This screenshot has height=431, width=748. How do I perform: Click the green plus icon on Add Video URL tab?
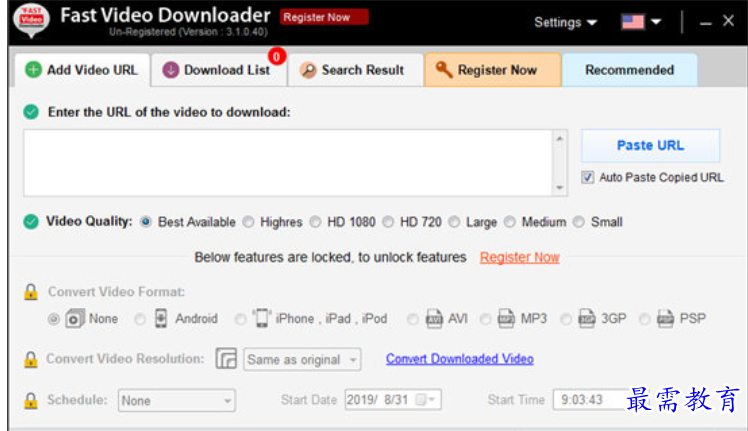(x=33, y=70)
